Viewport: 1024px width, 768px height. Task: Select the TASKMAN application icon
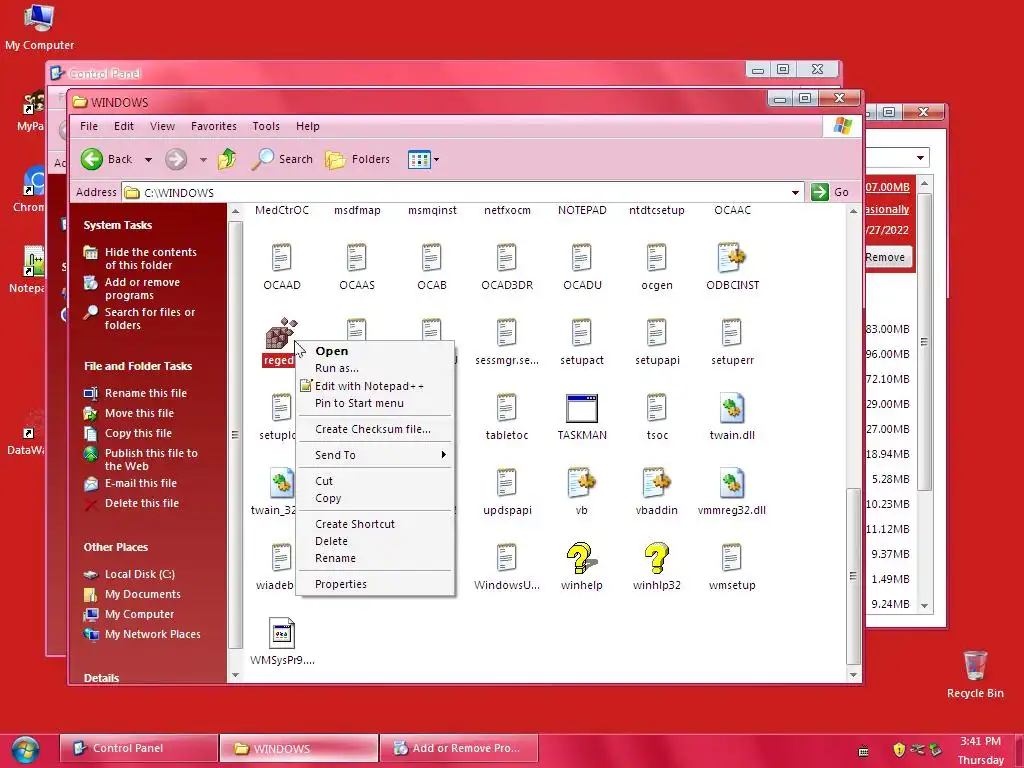pyautogui.click(x=582, y=409)
